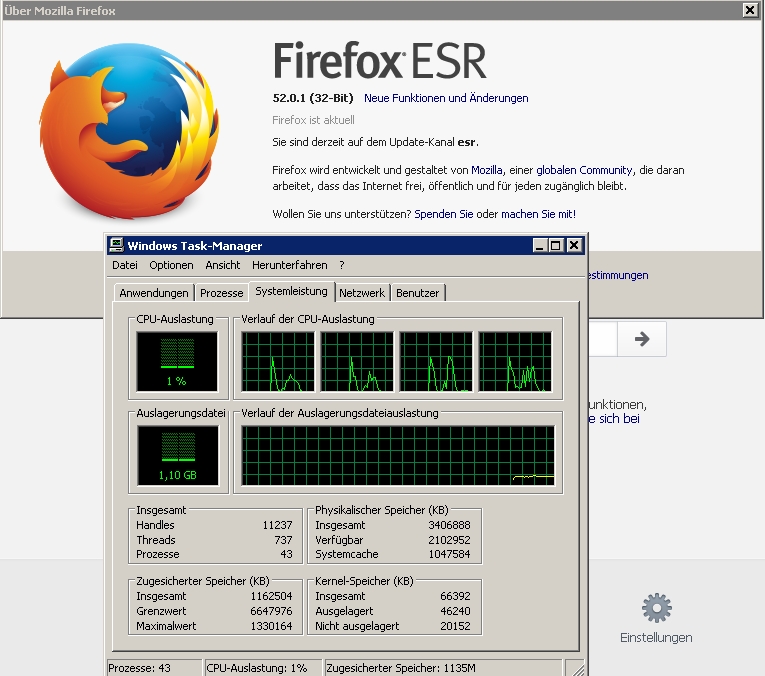Click Nicht ausgelagert value 20152
The width and height of the screenshot is (765, 676).
pos(455,626)
